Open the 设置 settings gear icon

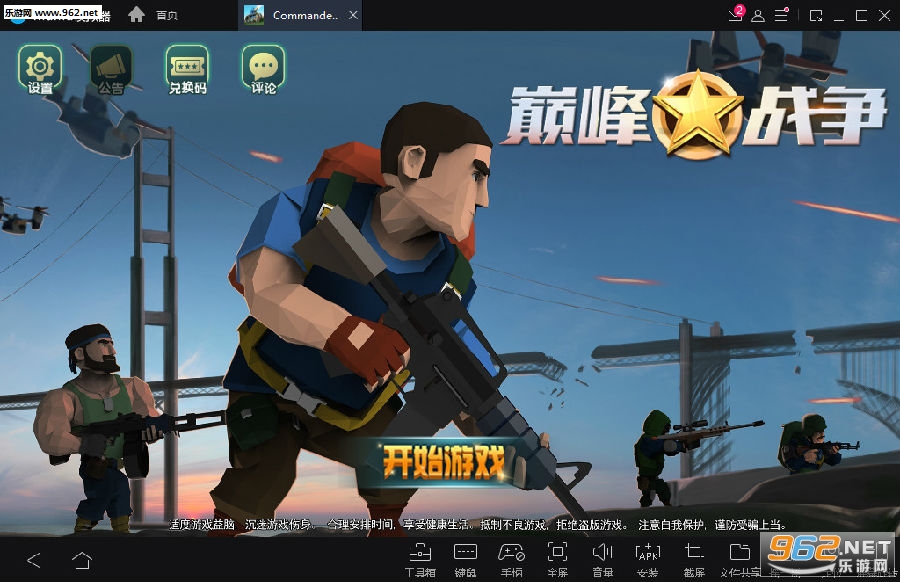pyautogui.click(x=40, y=69)
